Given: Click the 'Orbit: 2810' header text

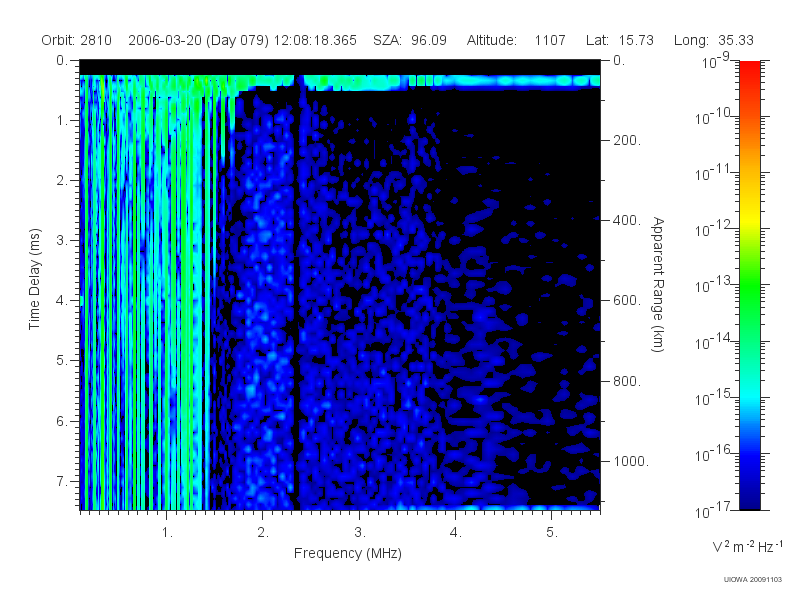Looking at the screenshot, I should [x=77, y=40].
